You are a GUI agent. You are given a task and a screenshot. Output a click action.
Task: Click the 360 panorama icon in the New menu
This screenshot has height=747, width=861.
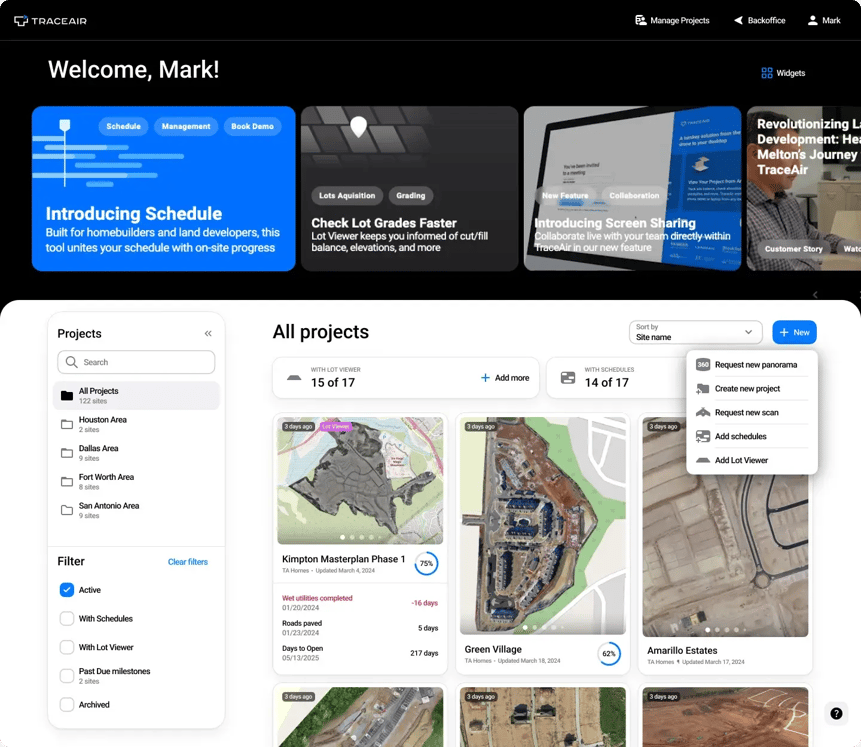[x=702, y=365]
